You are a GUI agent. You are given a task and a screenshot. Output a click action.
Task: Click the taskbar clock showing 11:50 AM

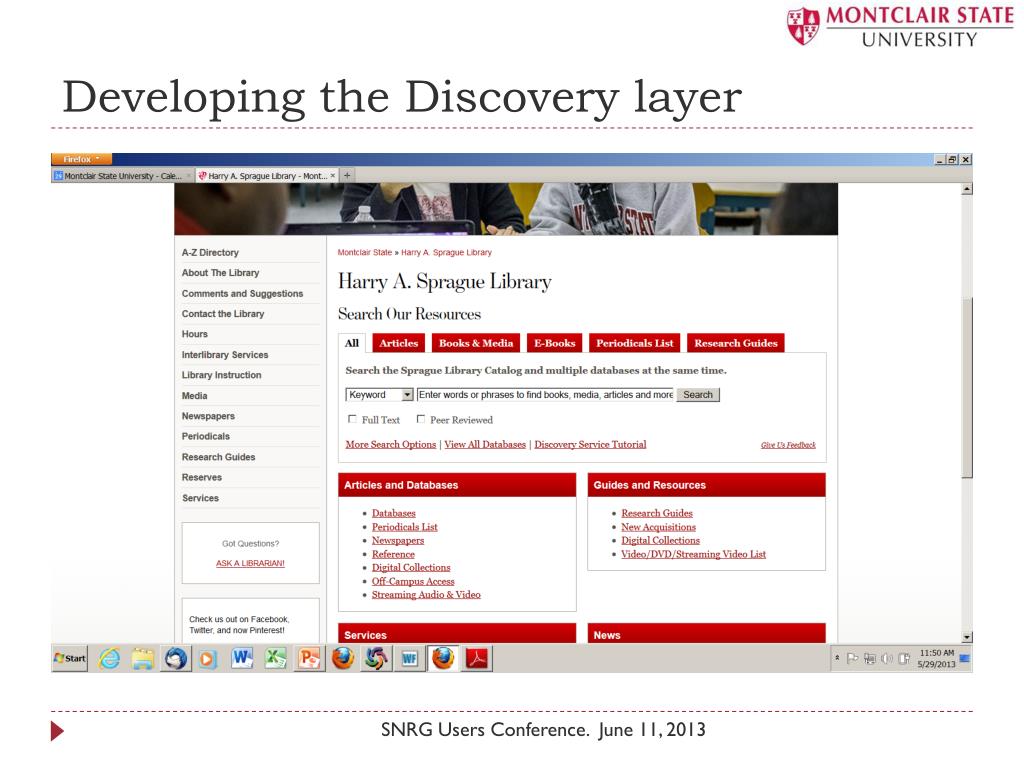(x=936, y=658)
